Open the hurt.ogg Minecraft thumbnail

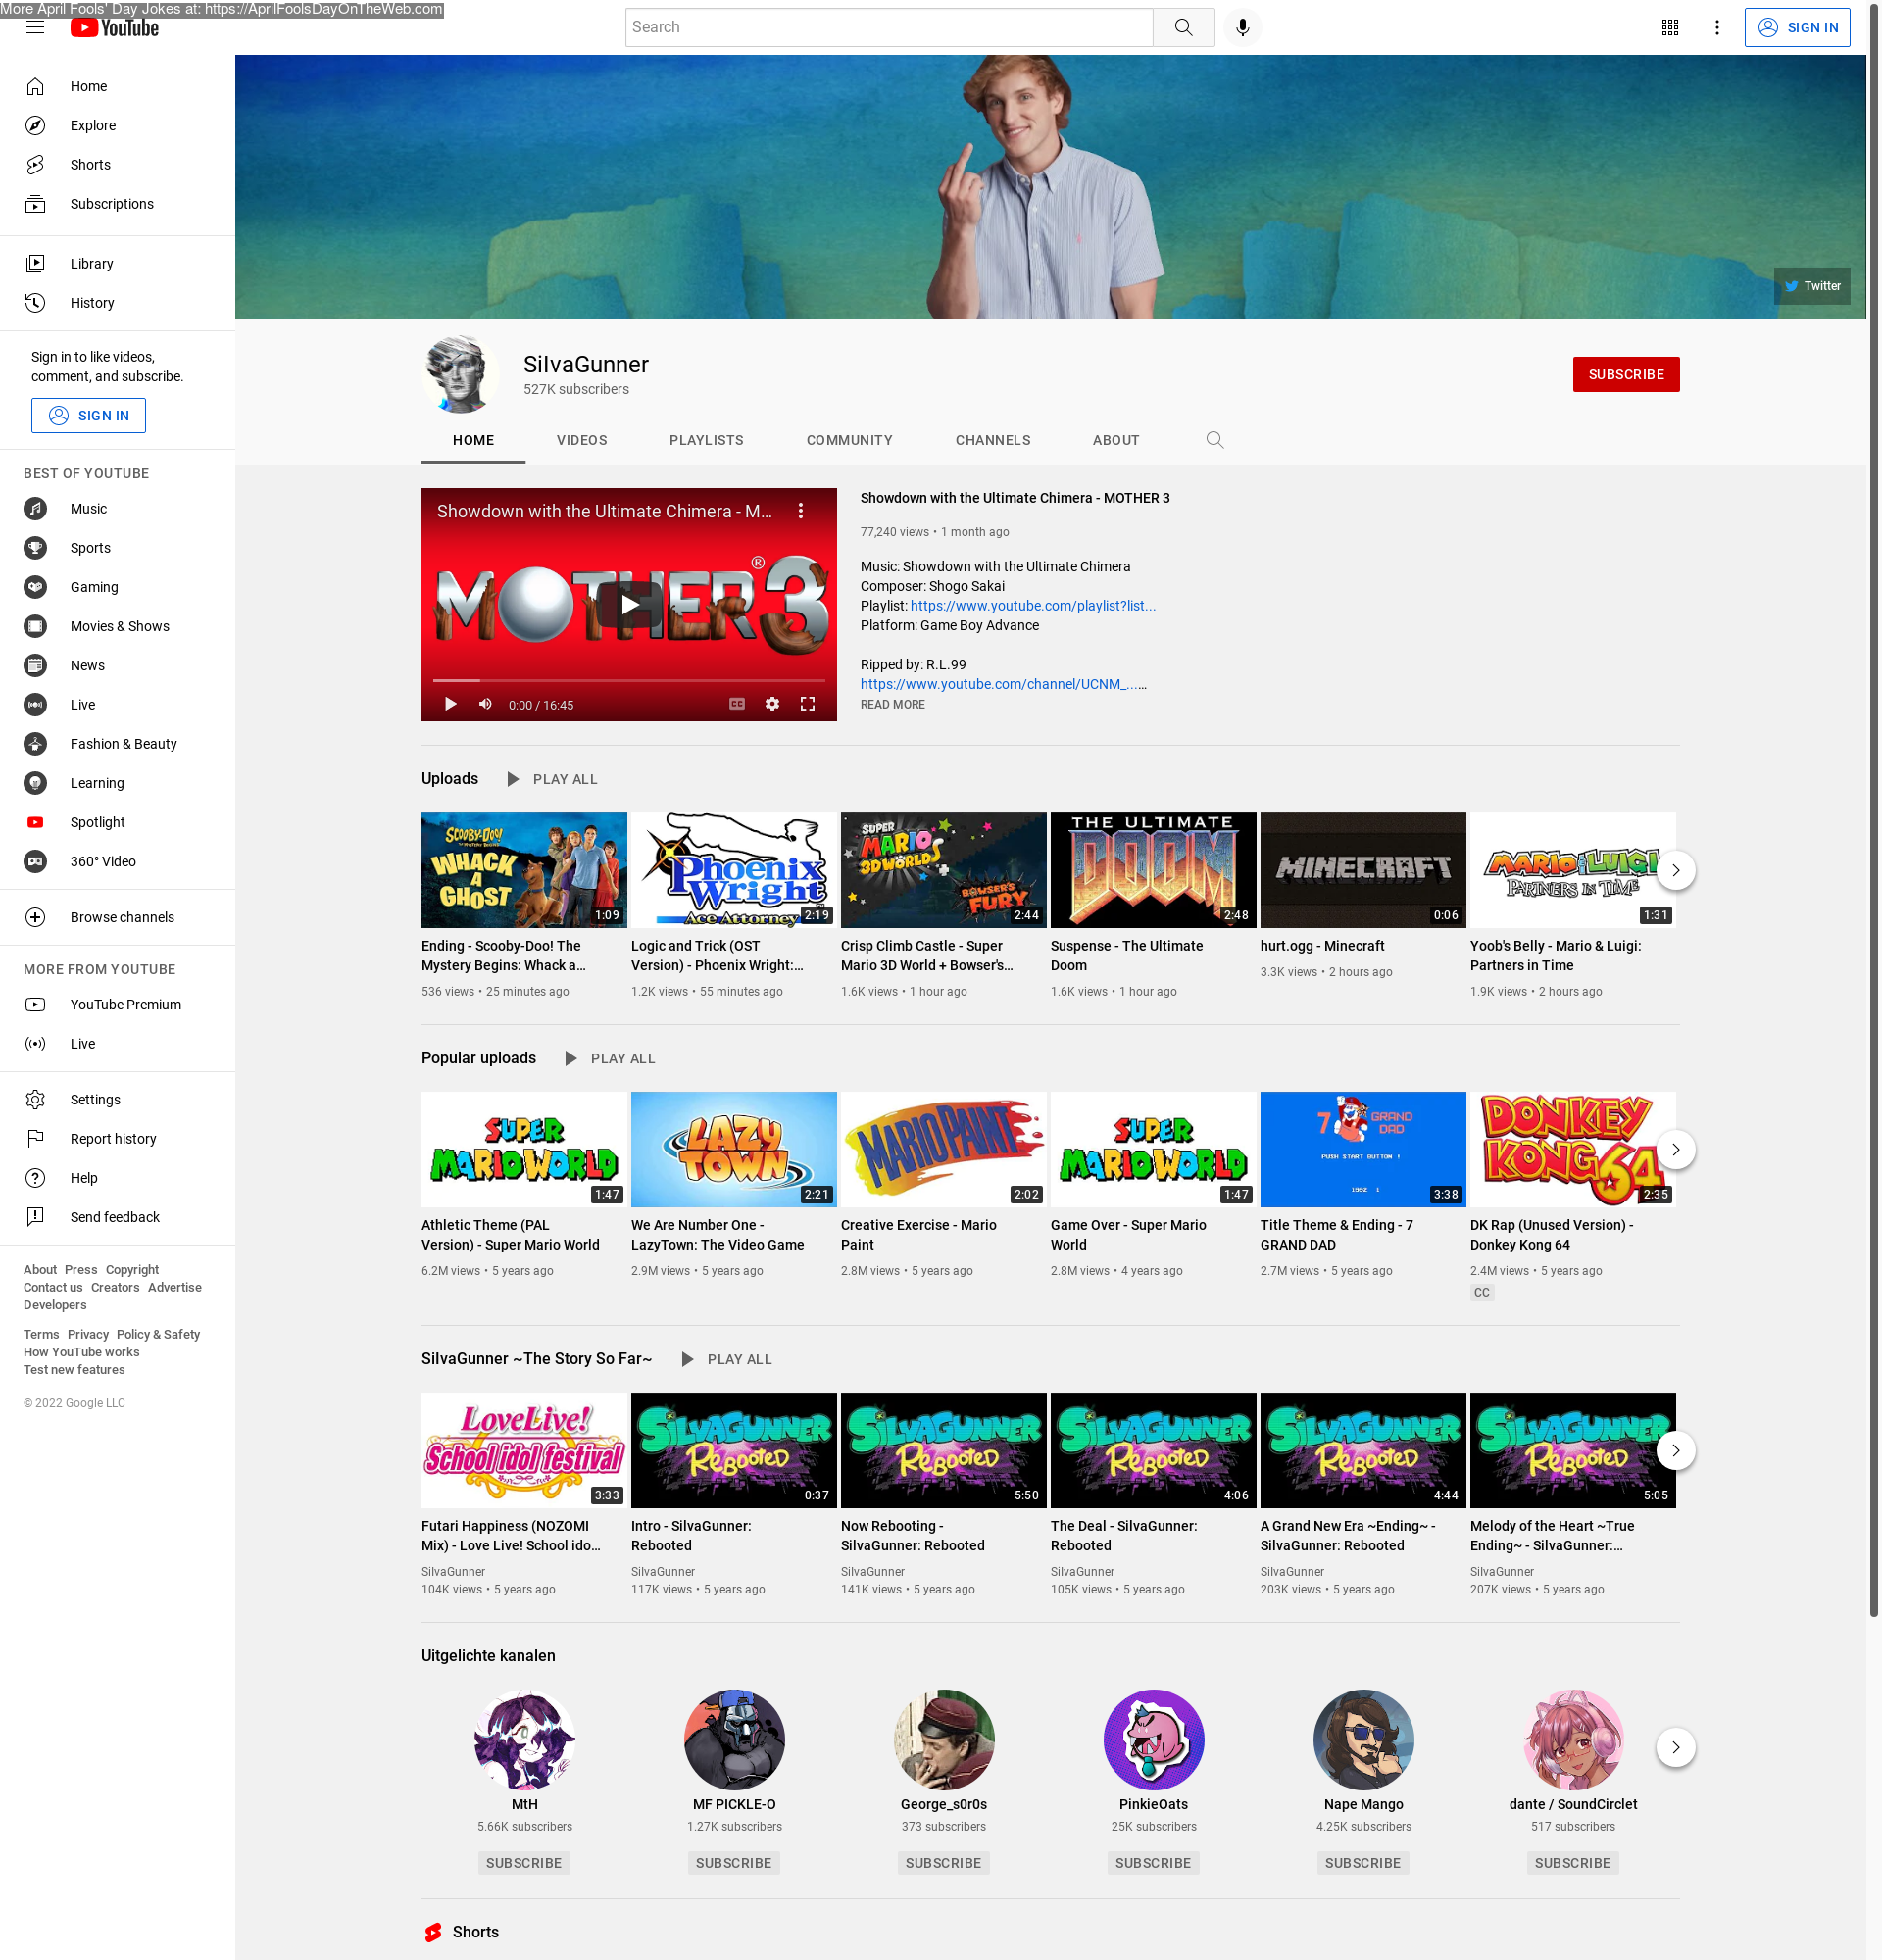[1363, 870]
